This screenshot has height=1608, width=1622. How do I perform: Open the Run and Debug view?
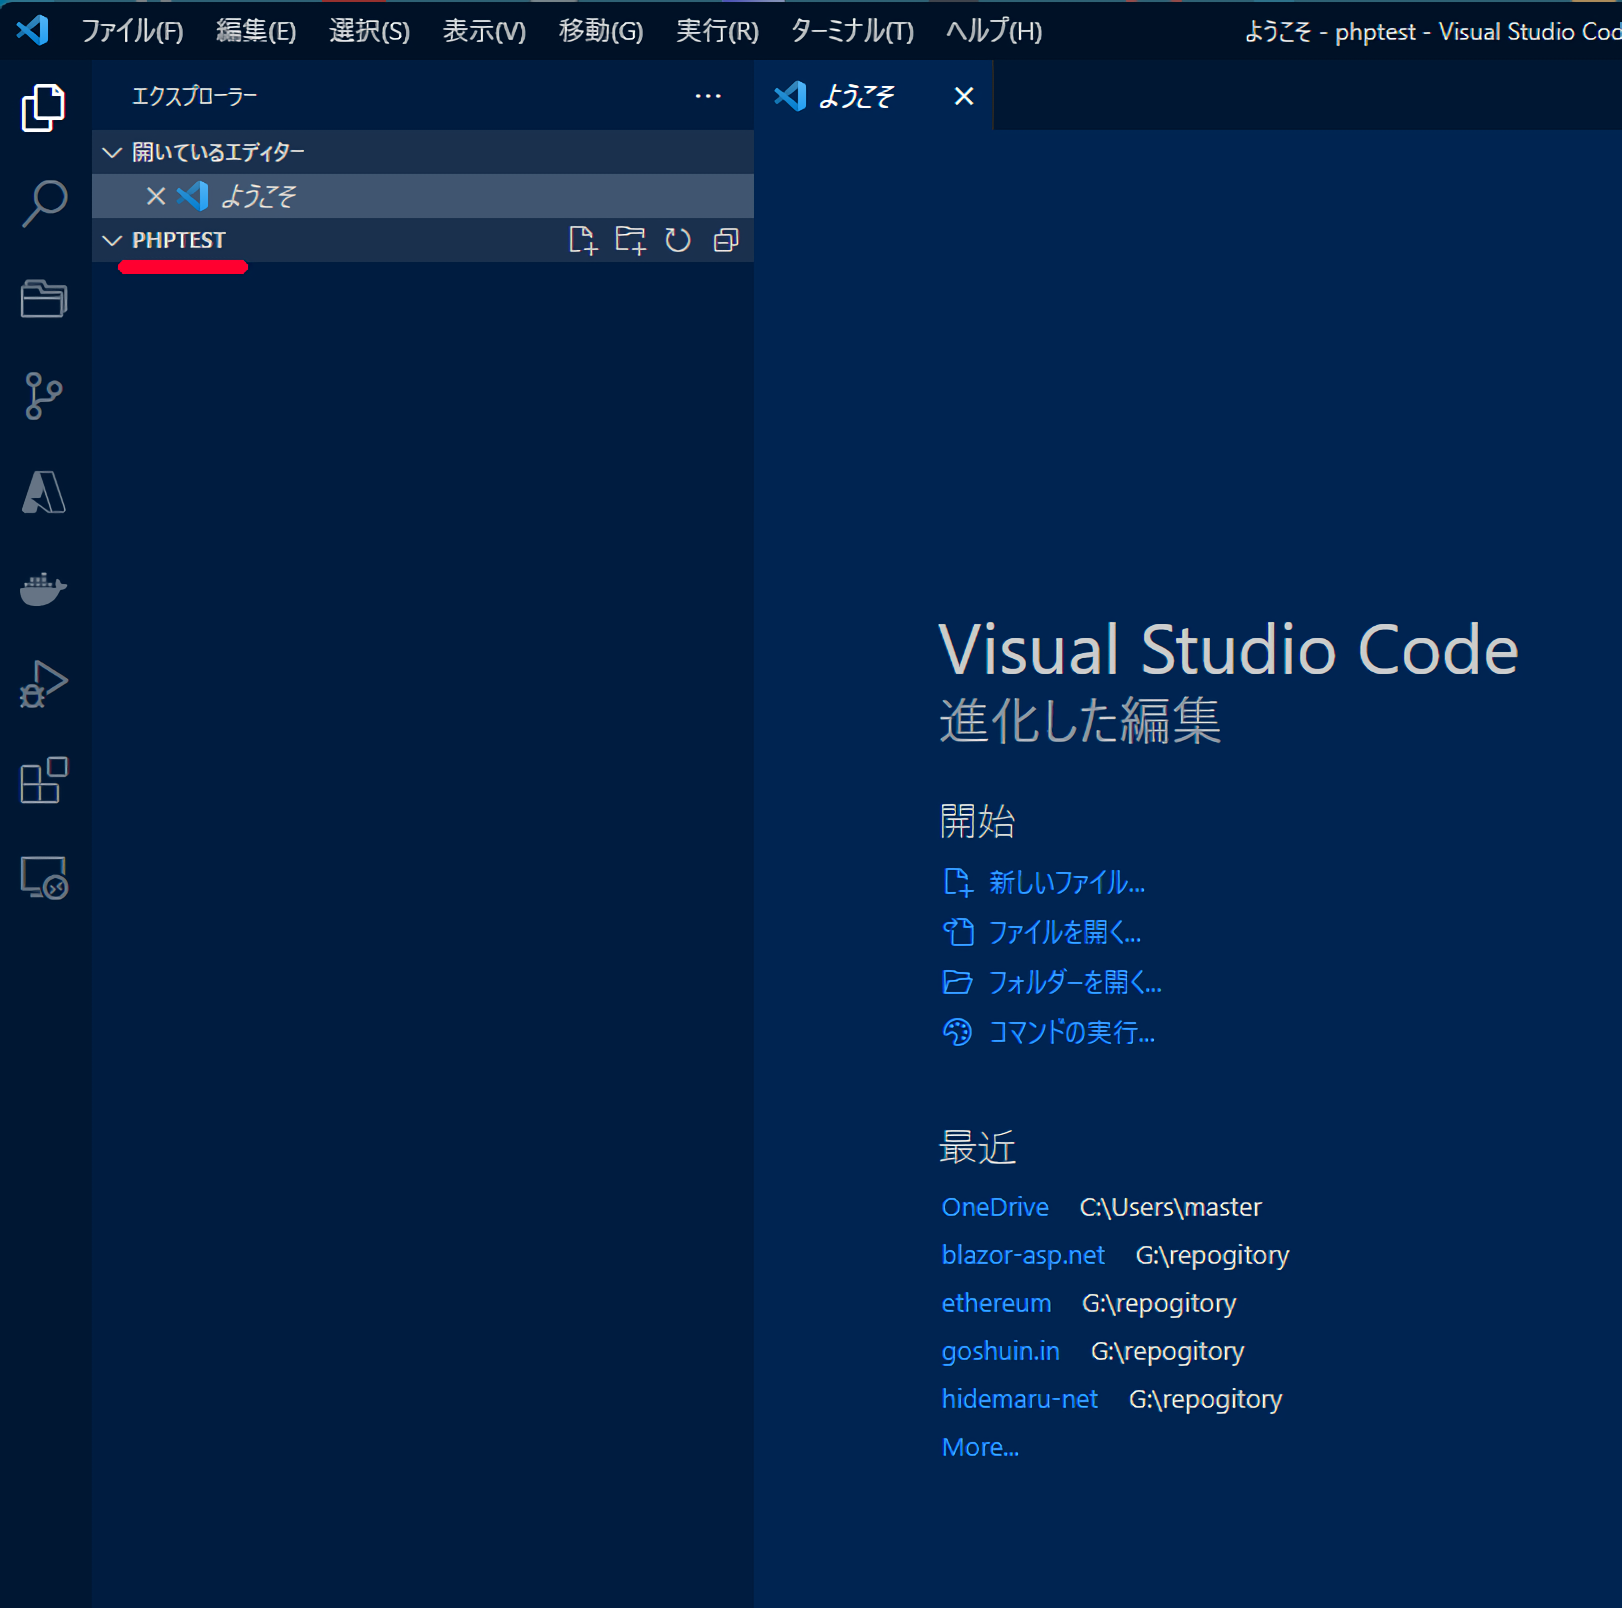(x=44, y=685)
